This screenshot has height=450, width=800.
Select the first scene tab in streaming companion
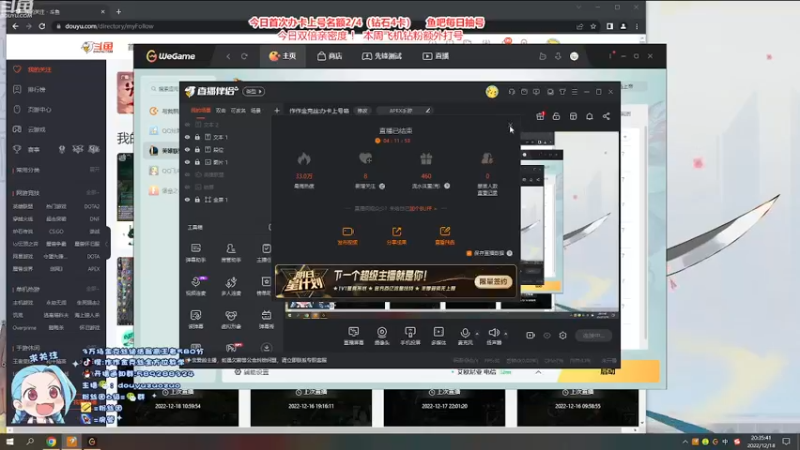click(201, 110)
